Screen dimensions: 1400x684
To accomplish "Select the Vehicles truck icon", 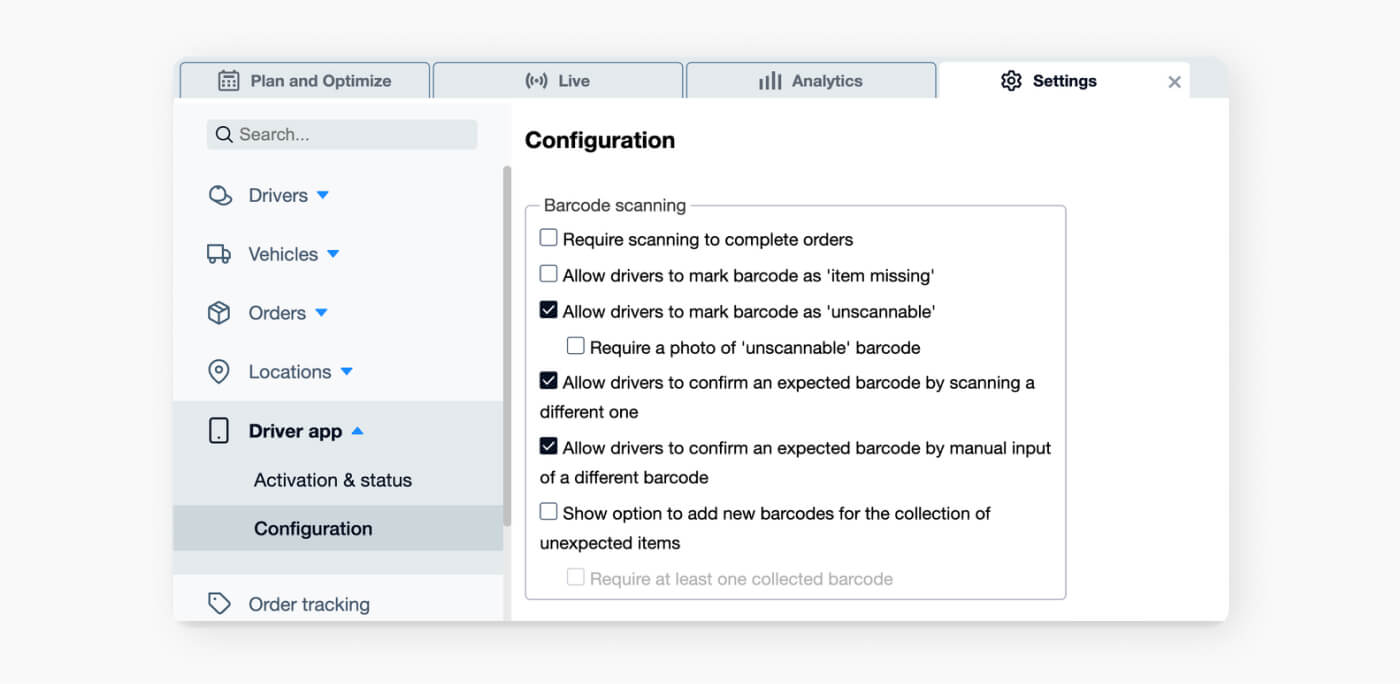I will (221, 254).
